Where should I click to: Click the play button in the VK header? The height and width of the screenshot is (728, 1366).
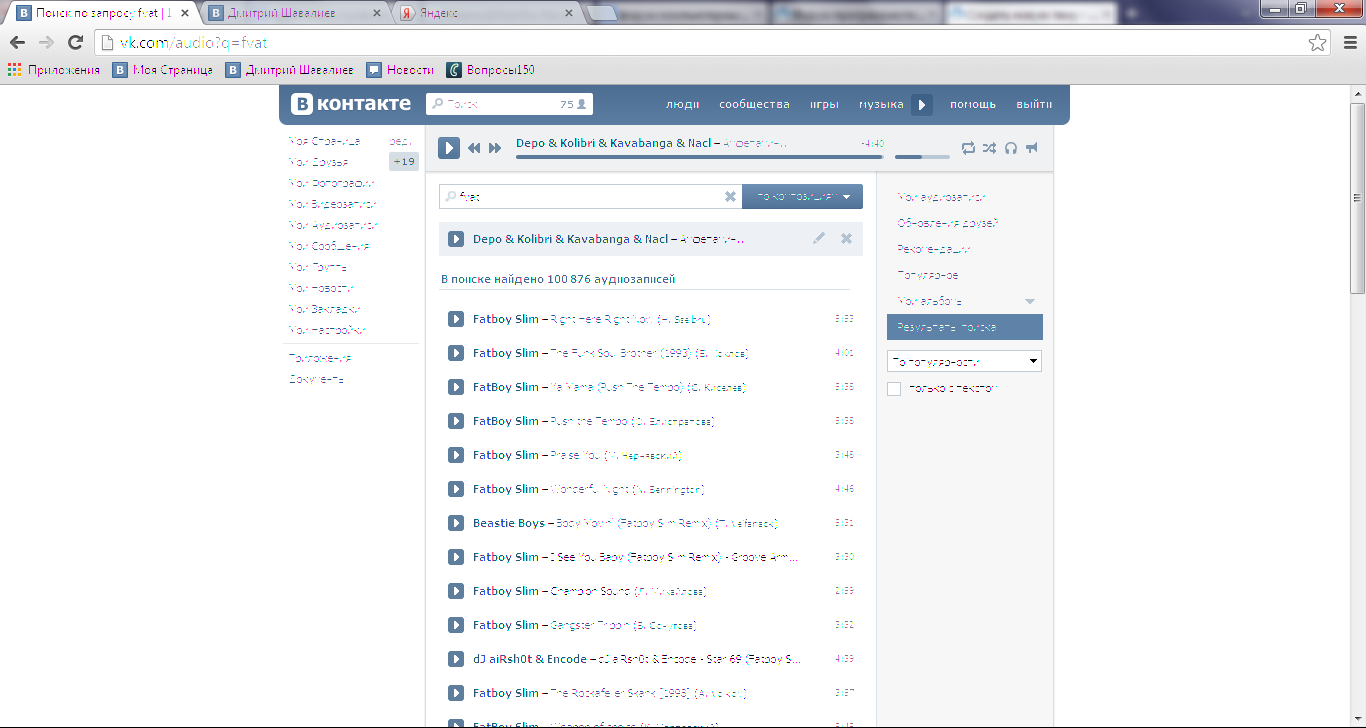pyautogui.click(x=922, y=104)
